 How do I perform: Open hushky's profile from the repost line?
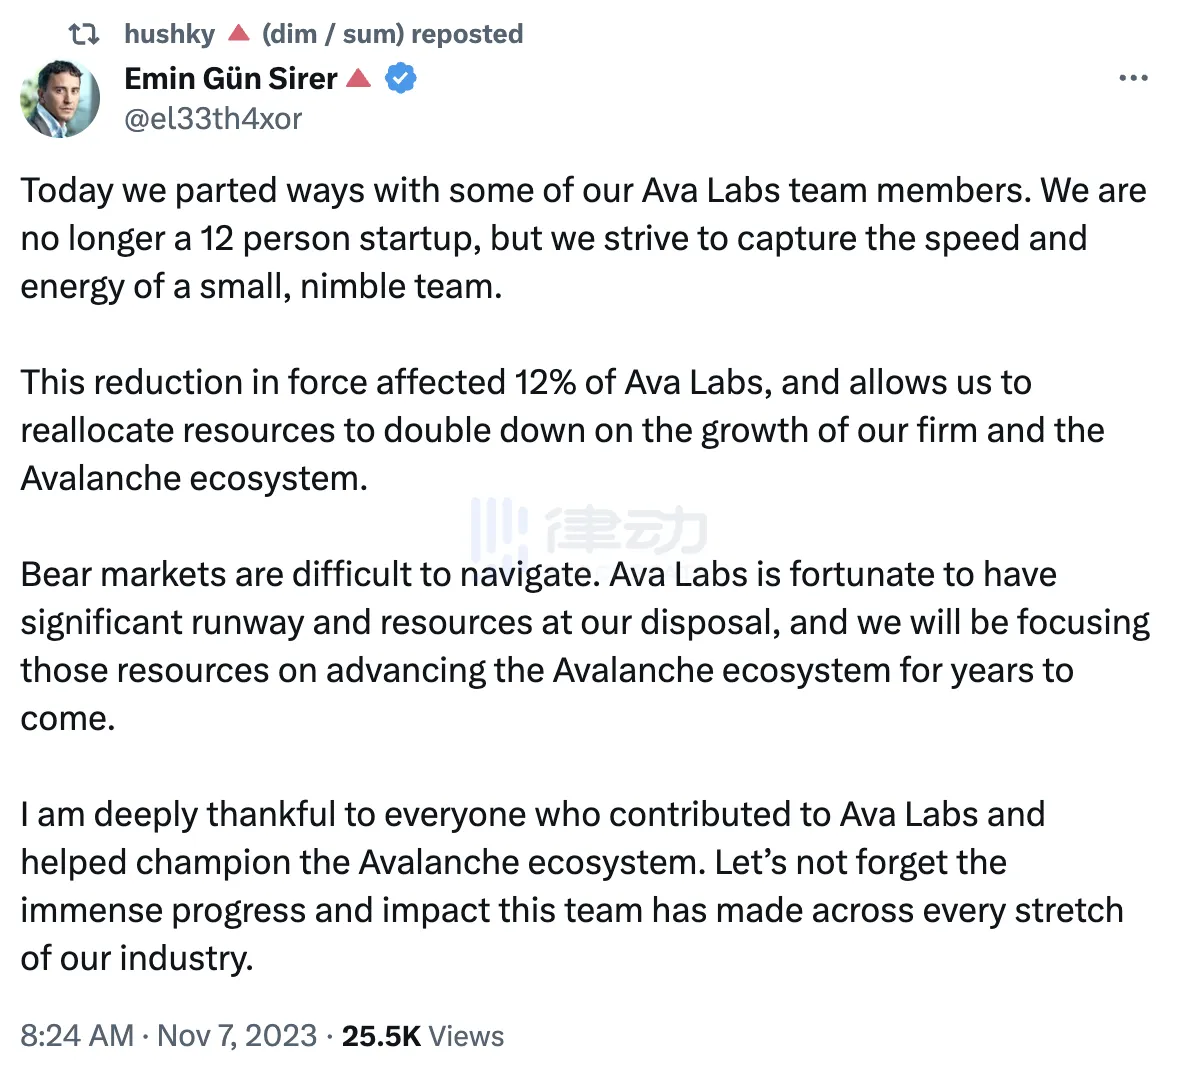[169, 34]
